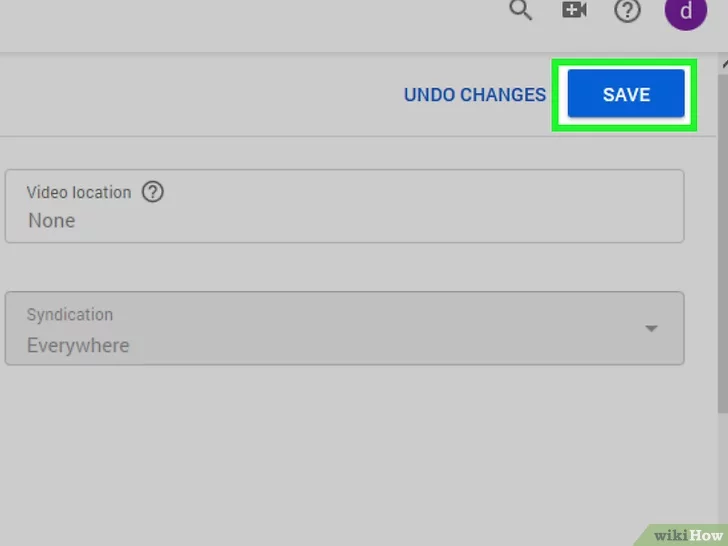Screen dimensions: 728x546
Task: Click the help icon beside Video location
Action: coord(153,192)
